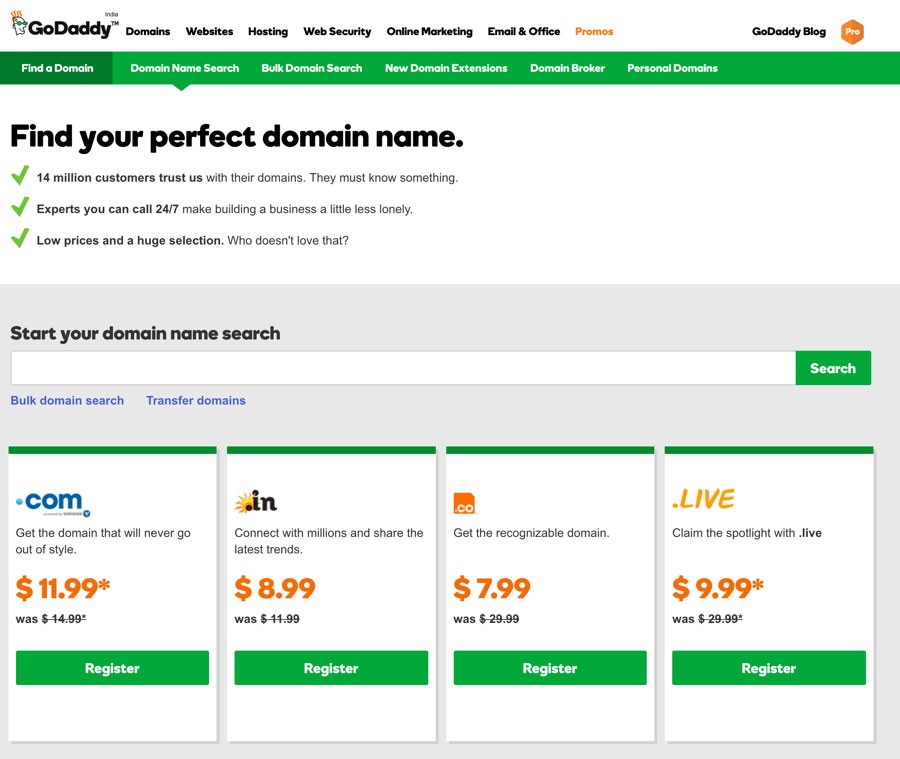Screen dimensions: 900x759
Task: Register the .com domain
Action: click(112, 667)
